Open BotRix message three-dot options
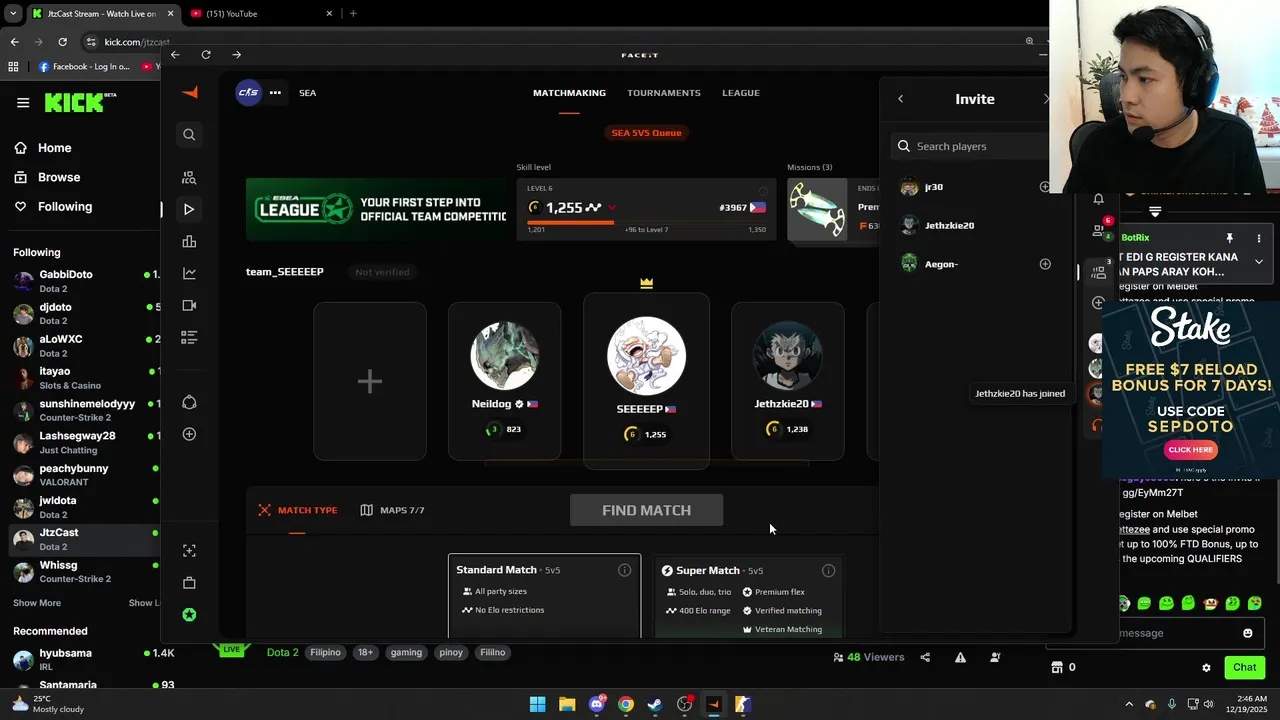Screen dimensions: 1280x720 1259,238
